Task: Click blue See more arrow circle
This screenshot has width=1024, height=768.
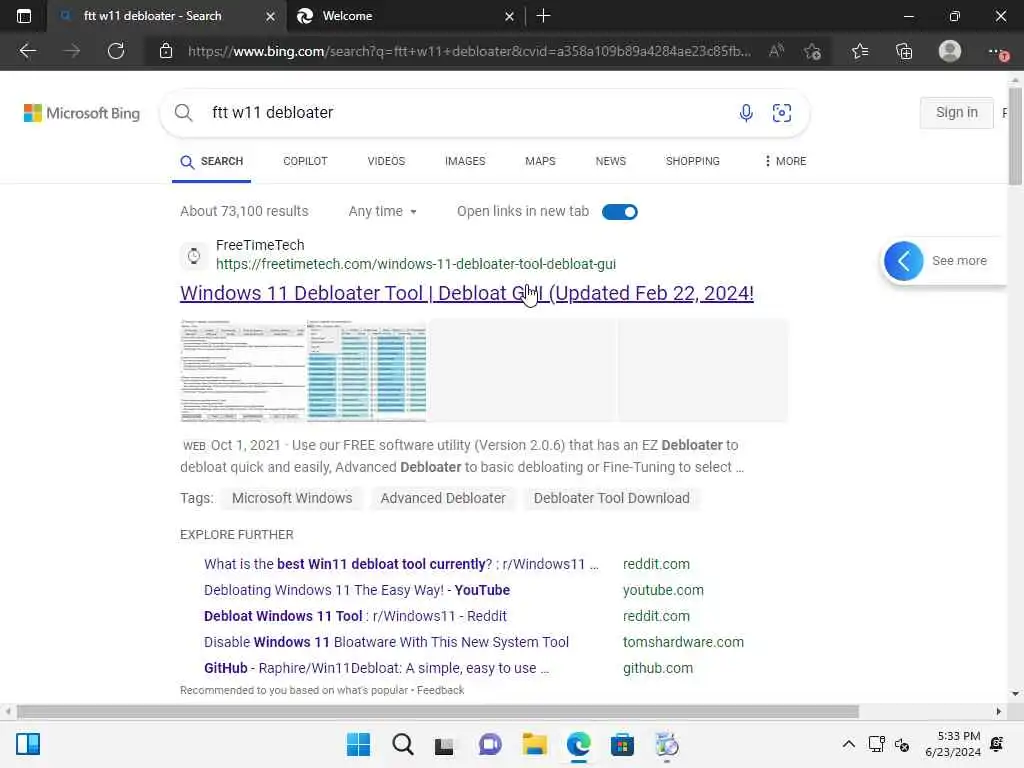Action: [904, 261]
